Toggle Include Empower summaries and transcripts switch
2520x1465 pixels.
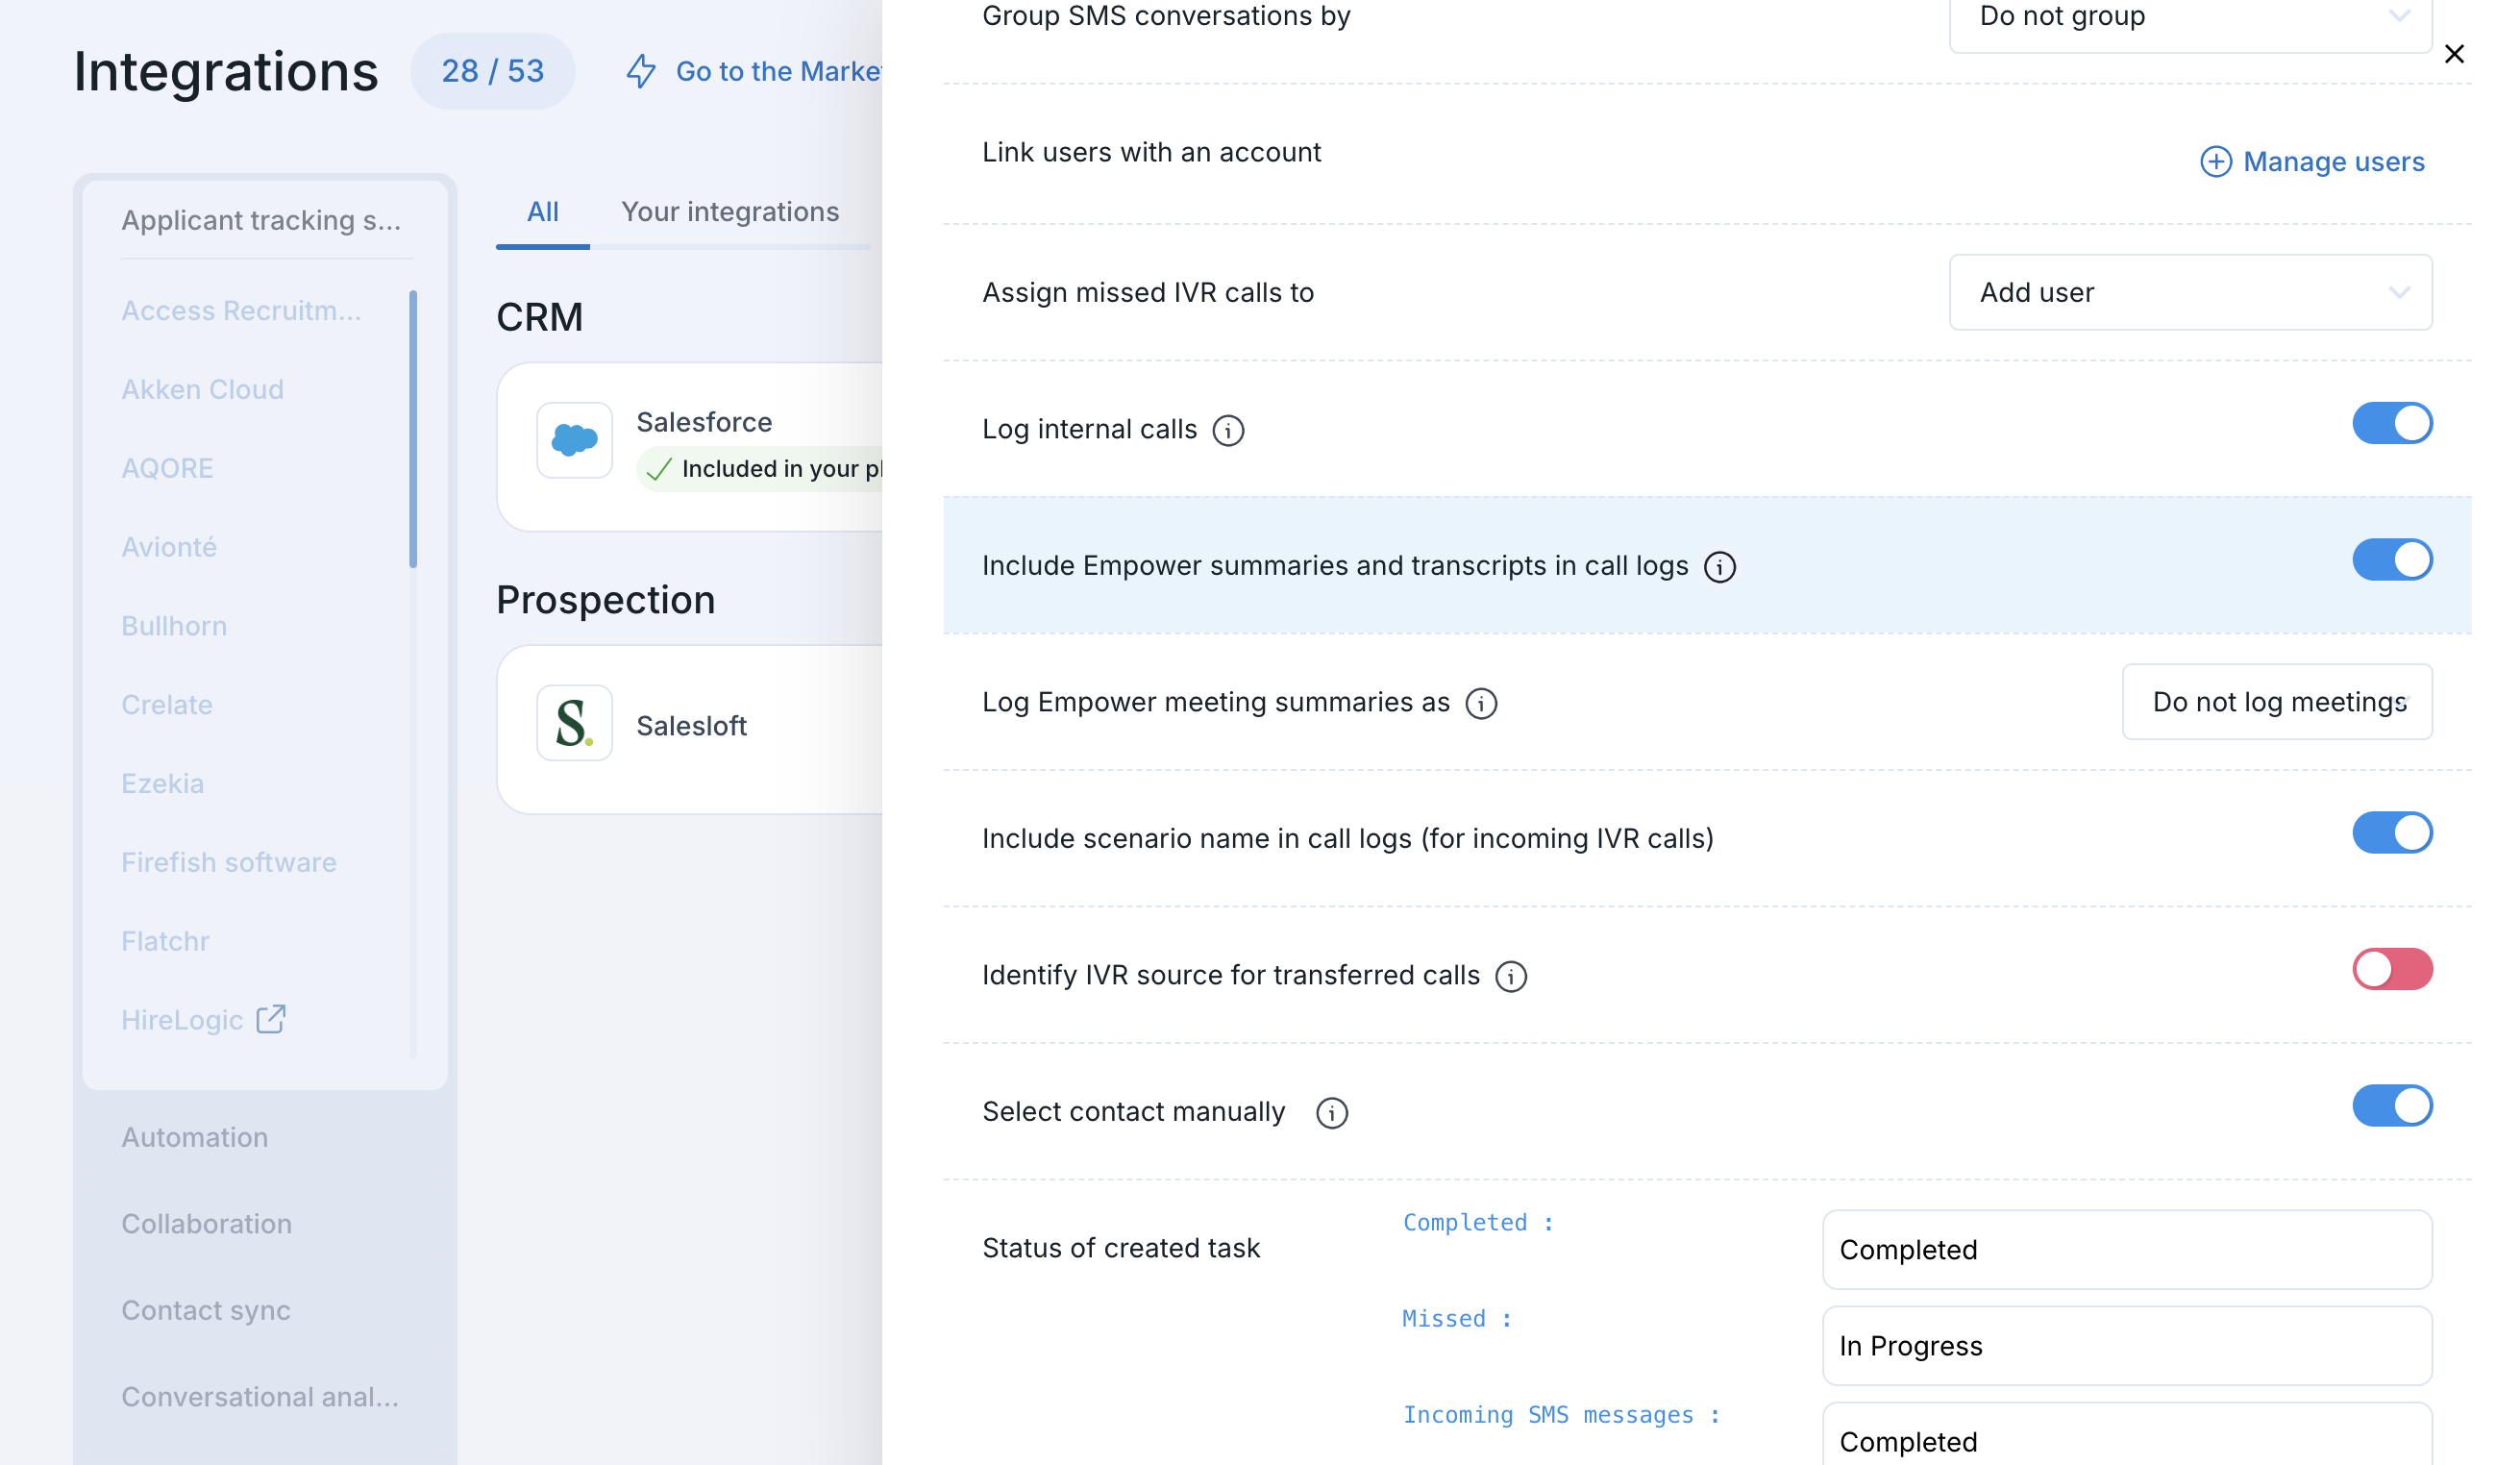[2392, 560]
